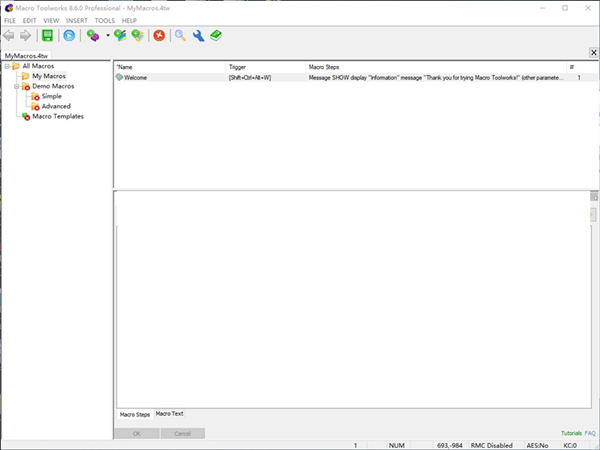The width and height of the screenshot is (600, 450).
Task: Click the Advanced folder icon
Action: [x=35, y=106]
